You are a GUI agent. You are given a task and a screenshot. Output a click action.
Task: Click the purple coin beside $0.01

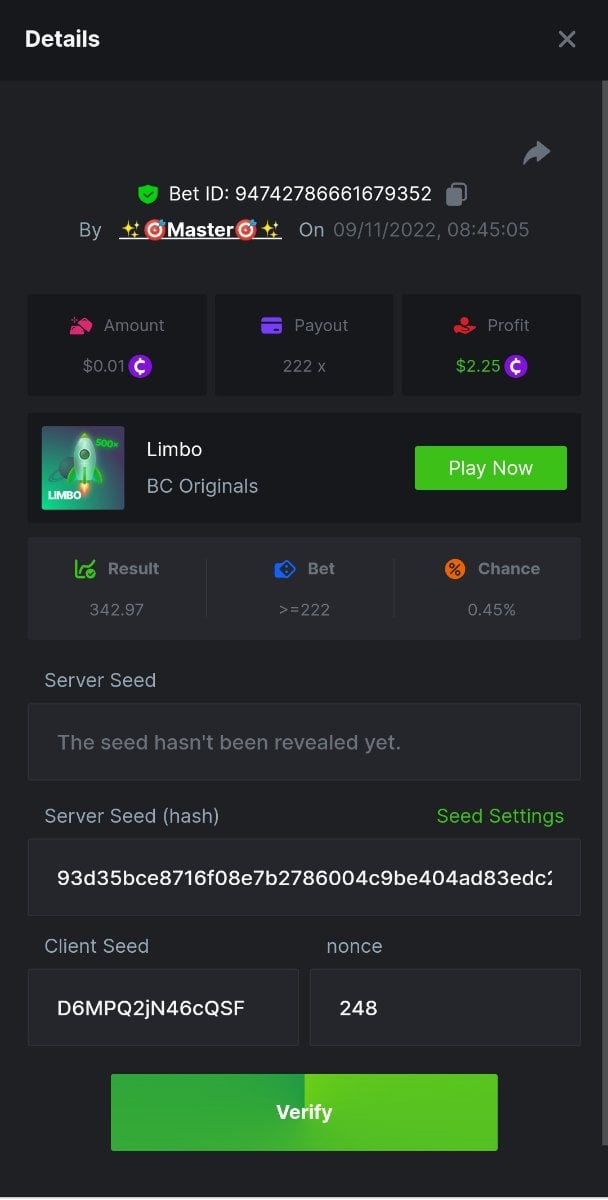[x=140, y=366]
